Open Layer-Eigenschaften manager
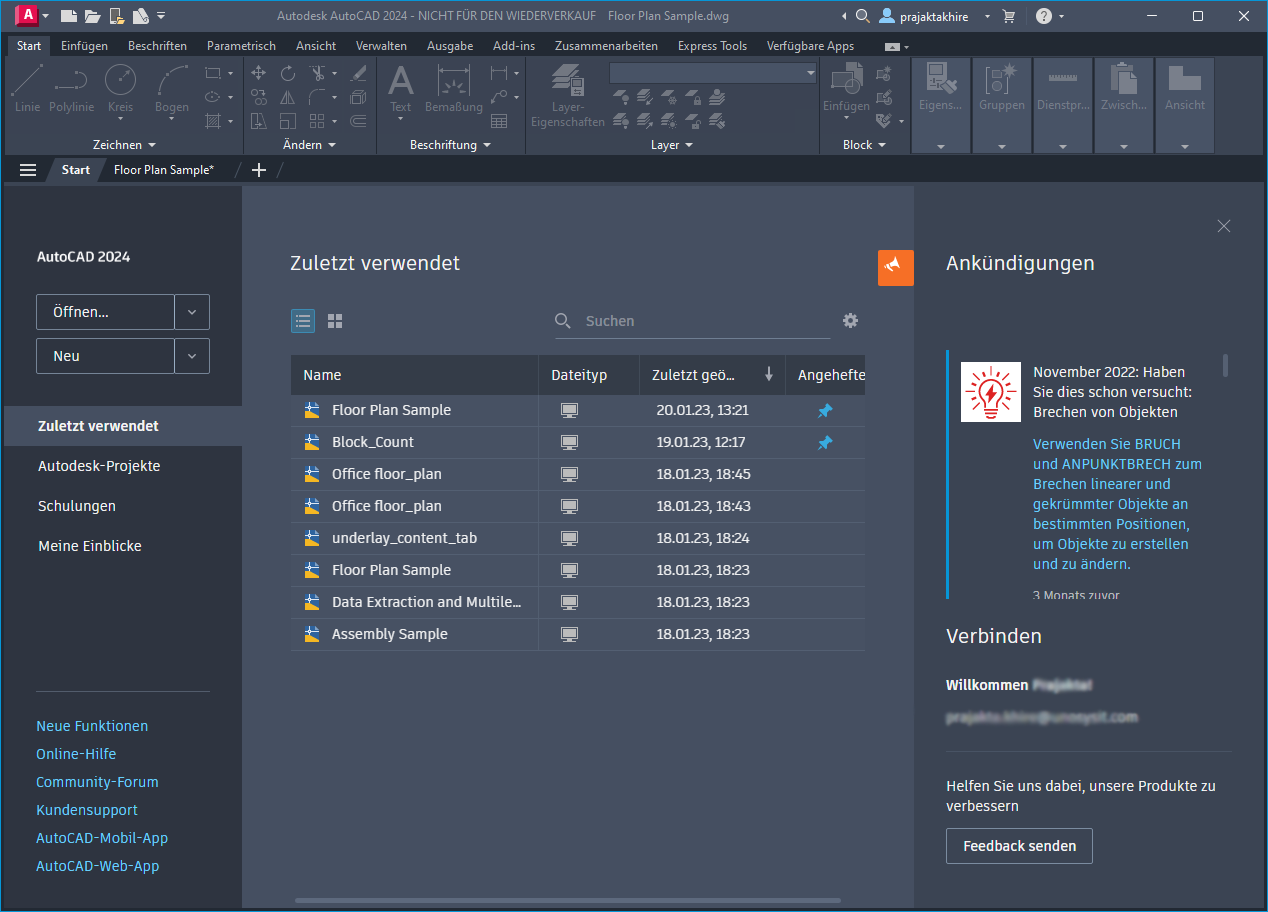 [x=567, y=96]
